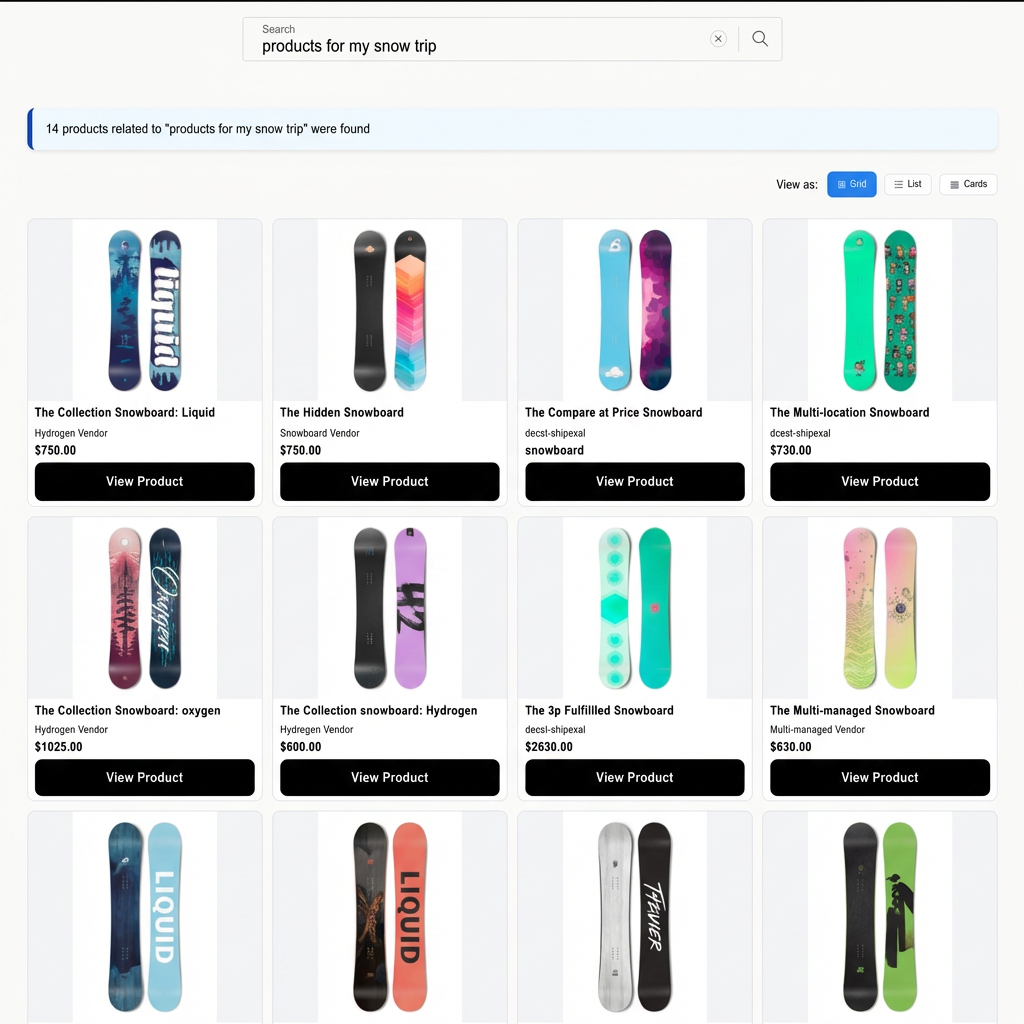Open The Collection snowboard: Hydrogen title
Image resolution: width=1024 pixels, height=1024 pixels.
point(378,710)
